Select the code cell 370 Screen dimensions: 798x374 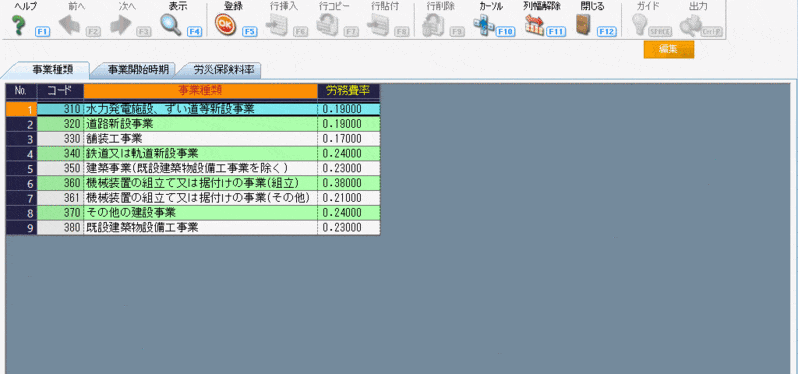(60, 212)
